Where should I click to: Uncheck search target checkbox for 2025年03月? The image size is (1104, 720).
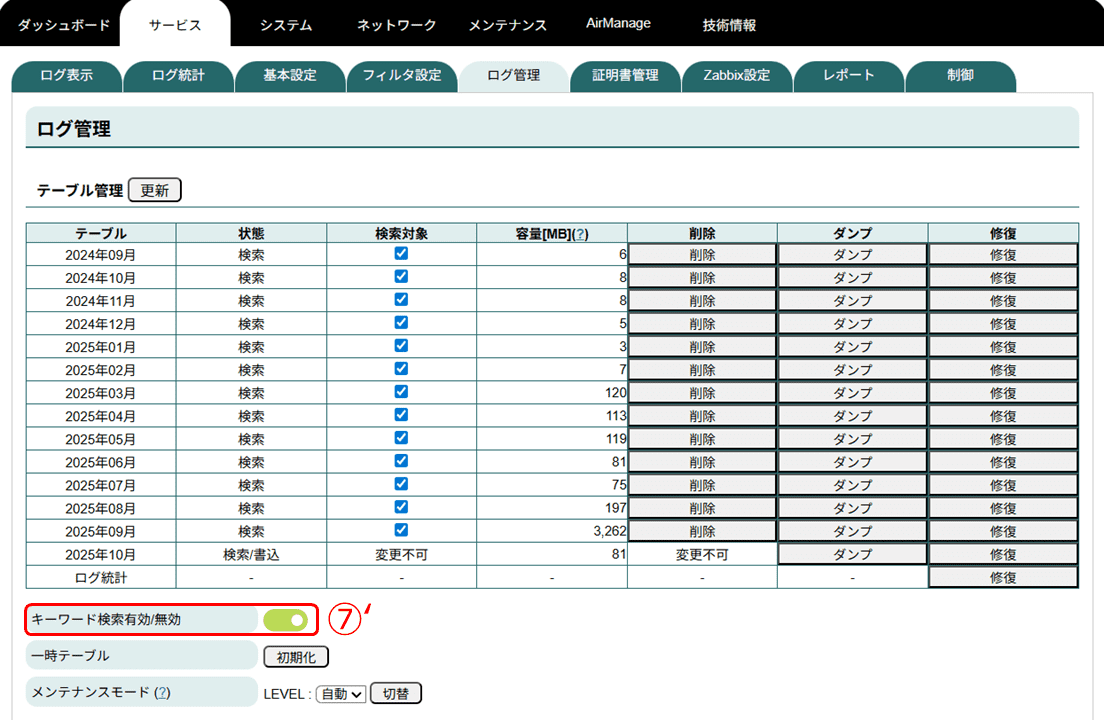[401, 392]
